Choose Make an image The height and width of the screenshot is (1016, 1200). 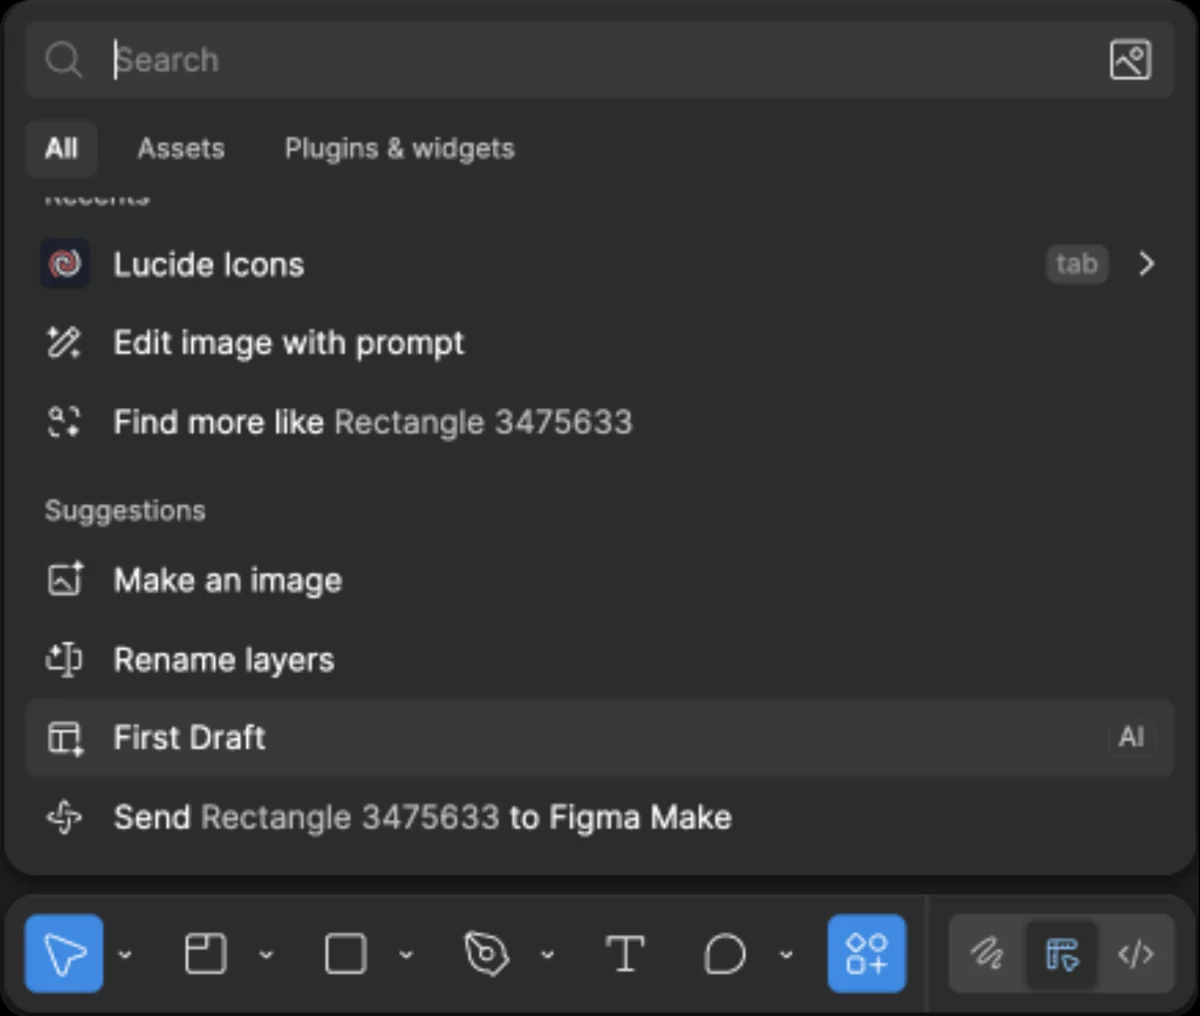tap(600, 580)
